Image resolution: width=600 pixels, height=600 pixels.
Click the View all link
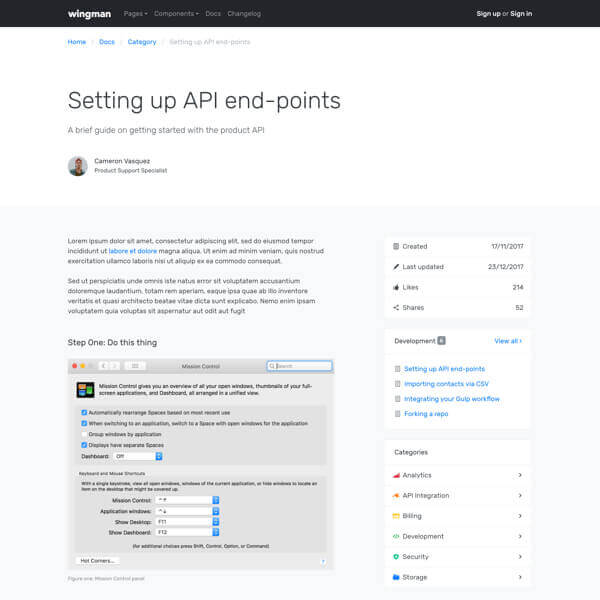pyautogui.click(x=508, y=341)
